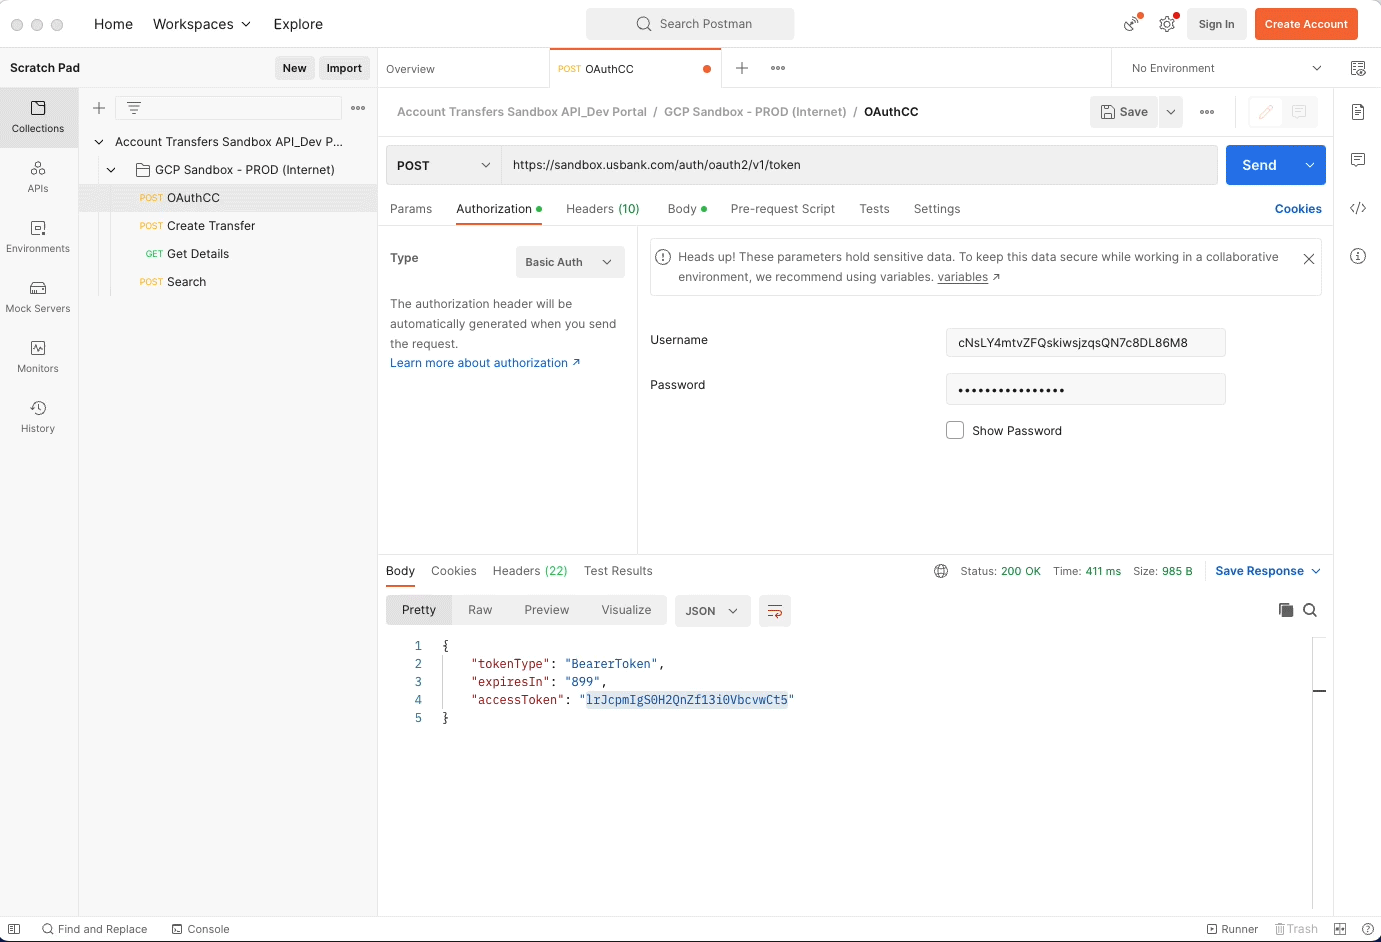This screenshot has height=942, width=1381.
Task: Open the HTTP method POST dropdown
Action: (444, 165)
